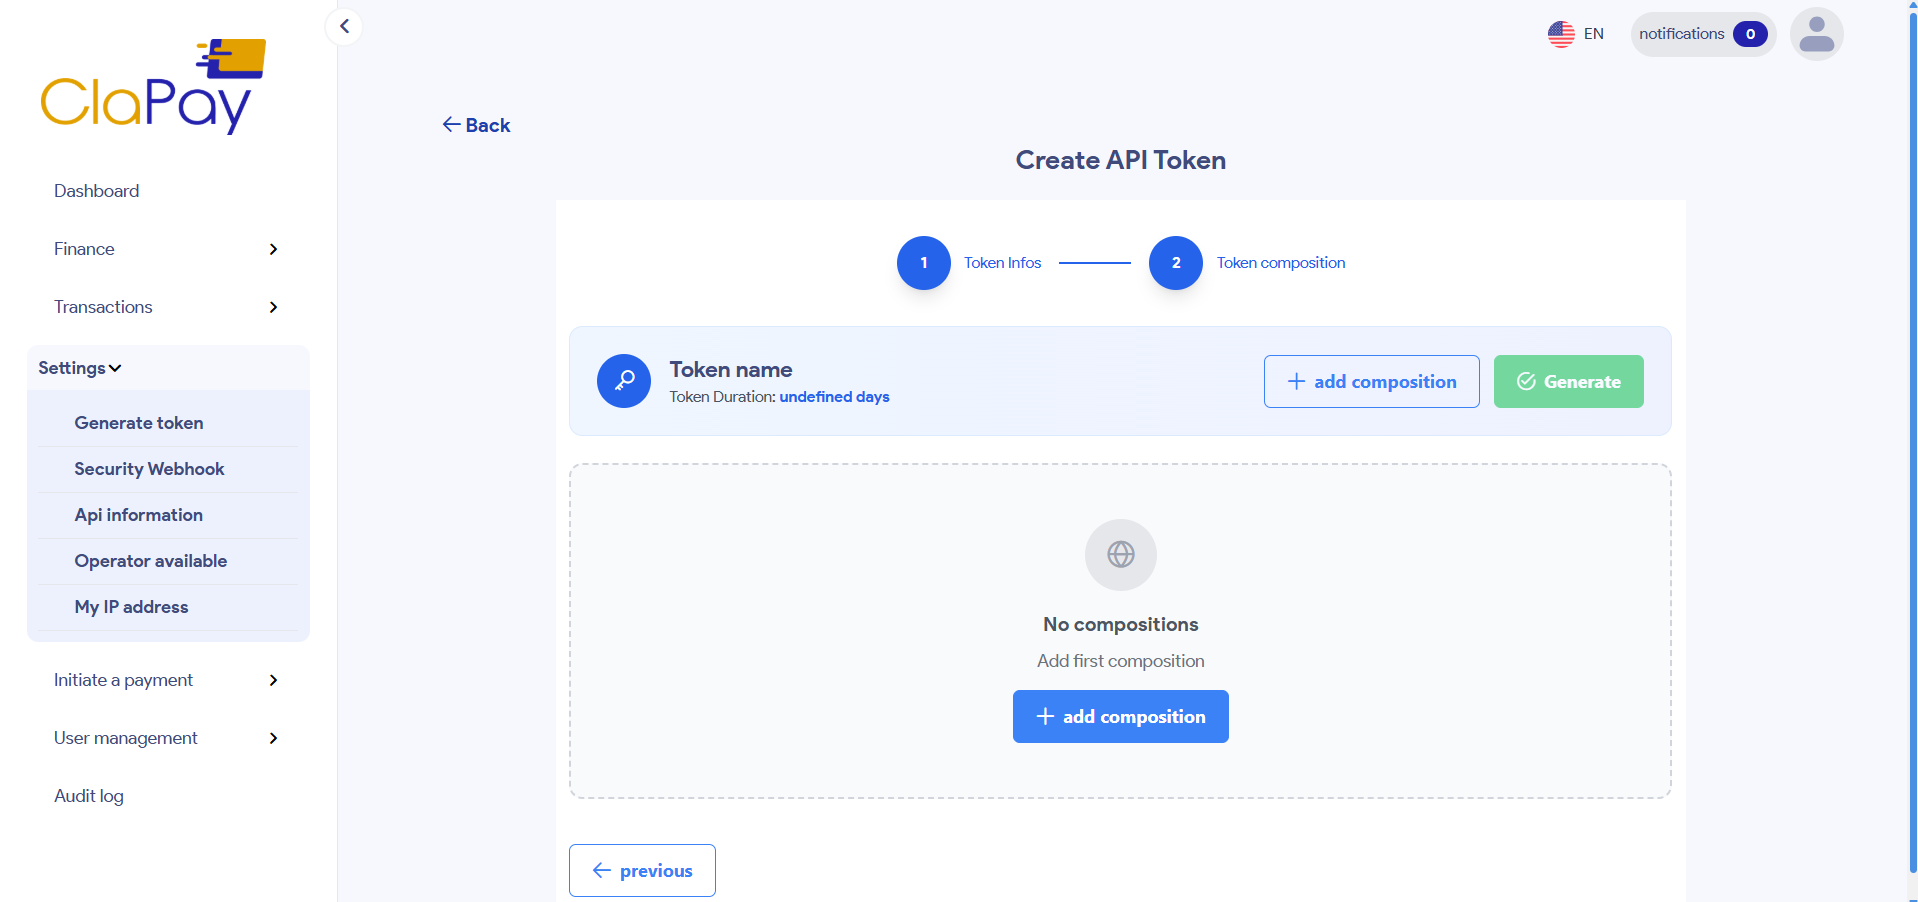1918x902 pixels.
Task: Click the key icon next to Token name
Action: (623, 381)
